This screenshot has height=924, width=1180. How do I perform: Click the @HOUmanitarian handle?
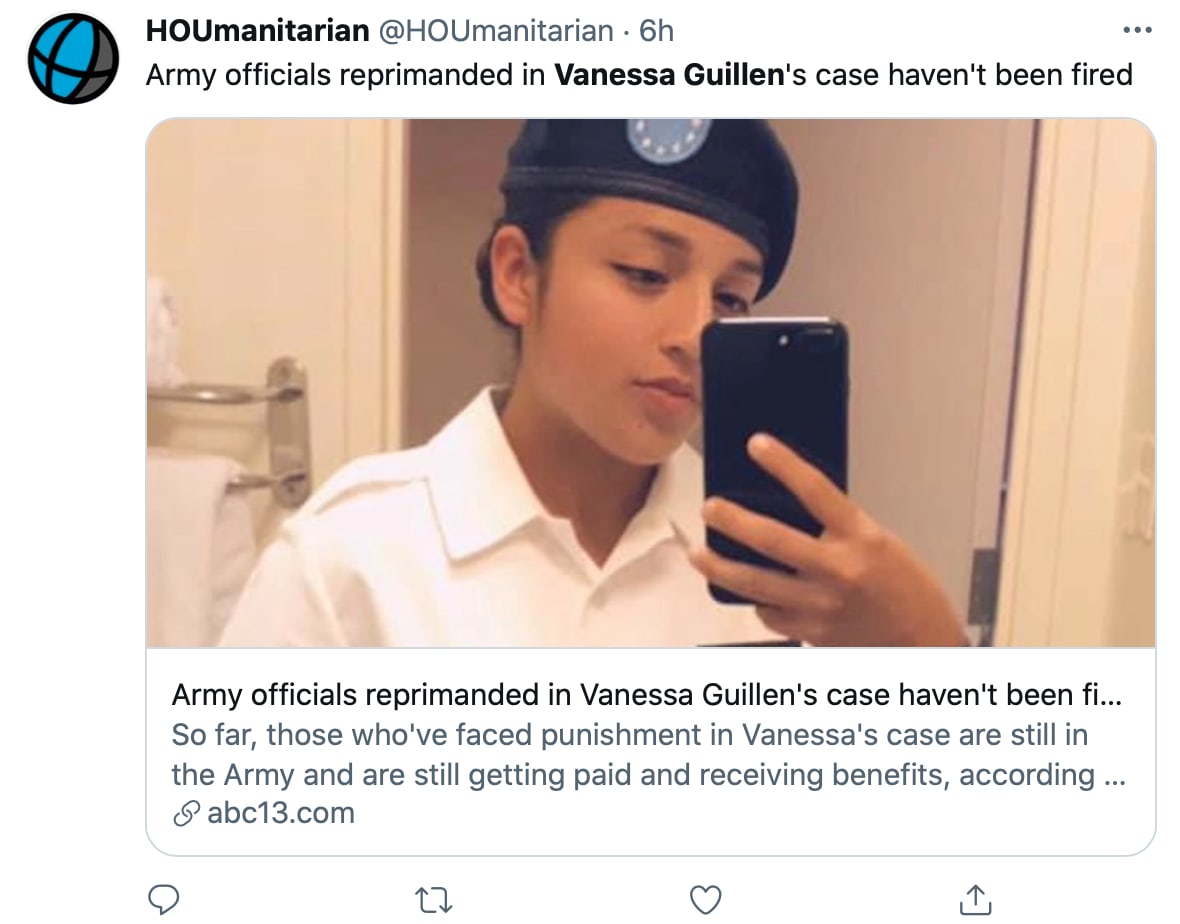495,31
